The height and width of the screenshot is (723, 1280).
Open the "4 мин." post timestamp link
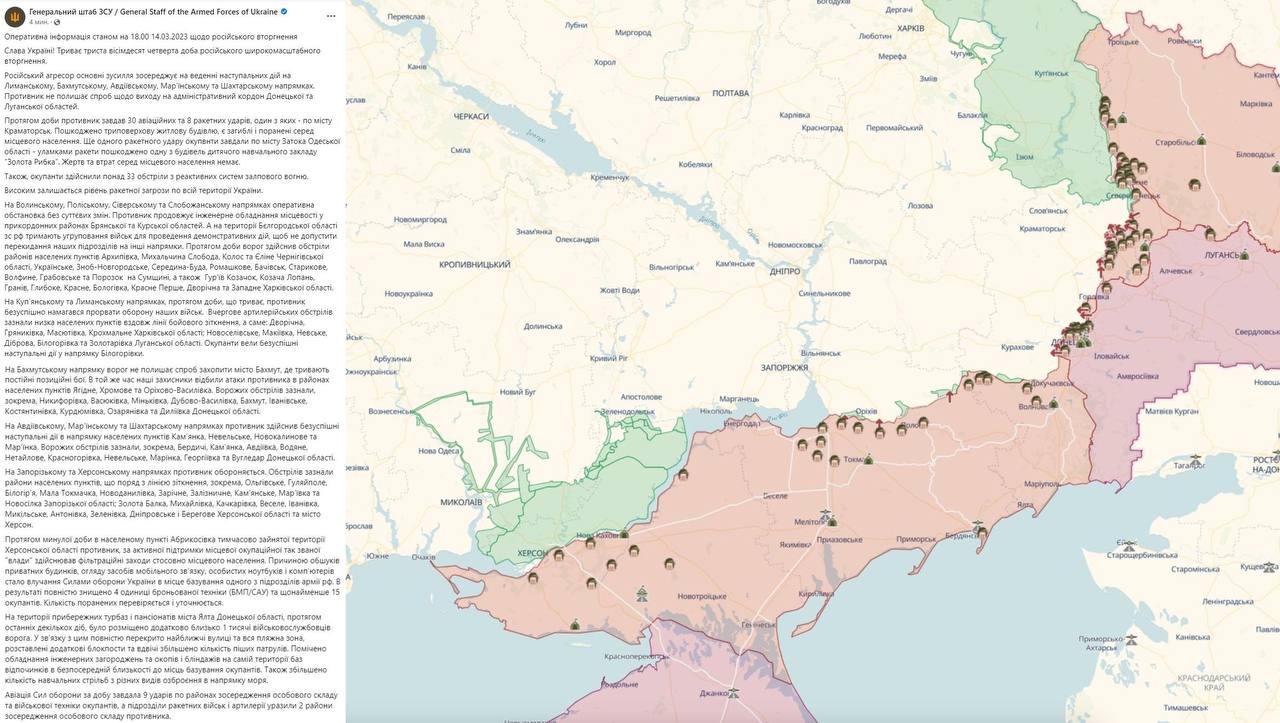click(x=40, y=21)
